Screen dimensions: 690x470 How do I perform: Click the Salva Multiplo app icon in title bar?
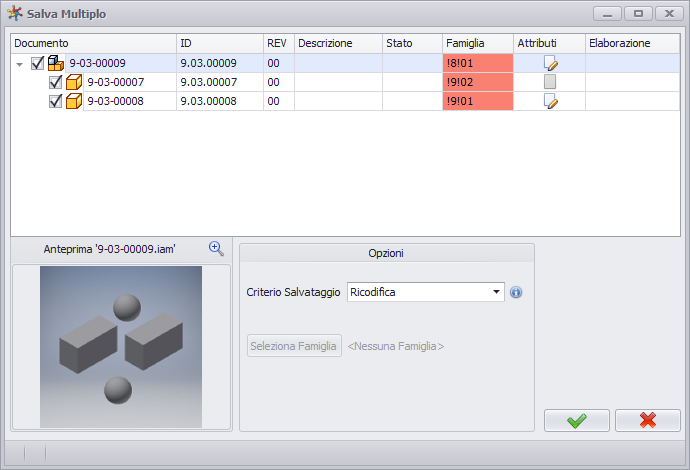[x=15, y=14]
